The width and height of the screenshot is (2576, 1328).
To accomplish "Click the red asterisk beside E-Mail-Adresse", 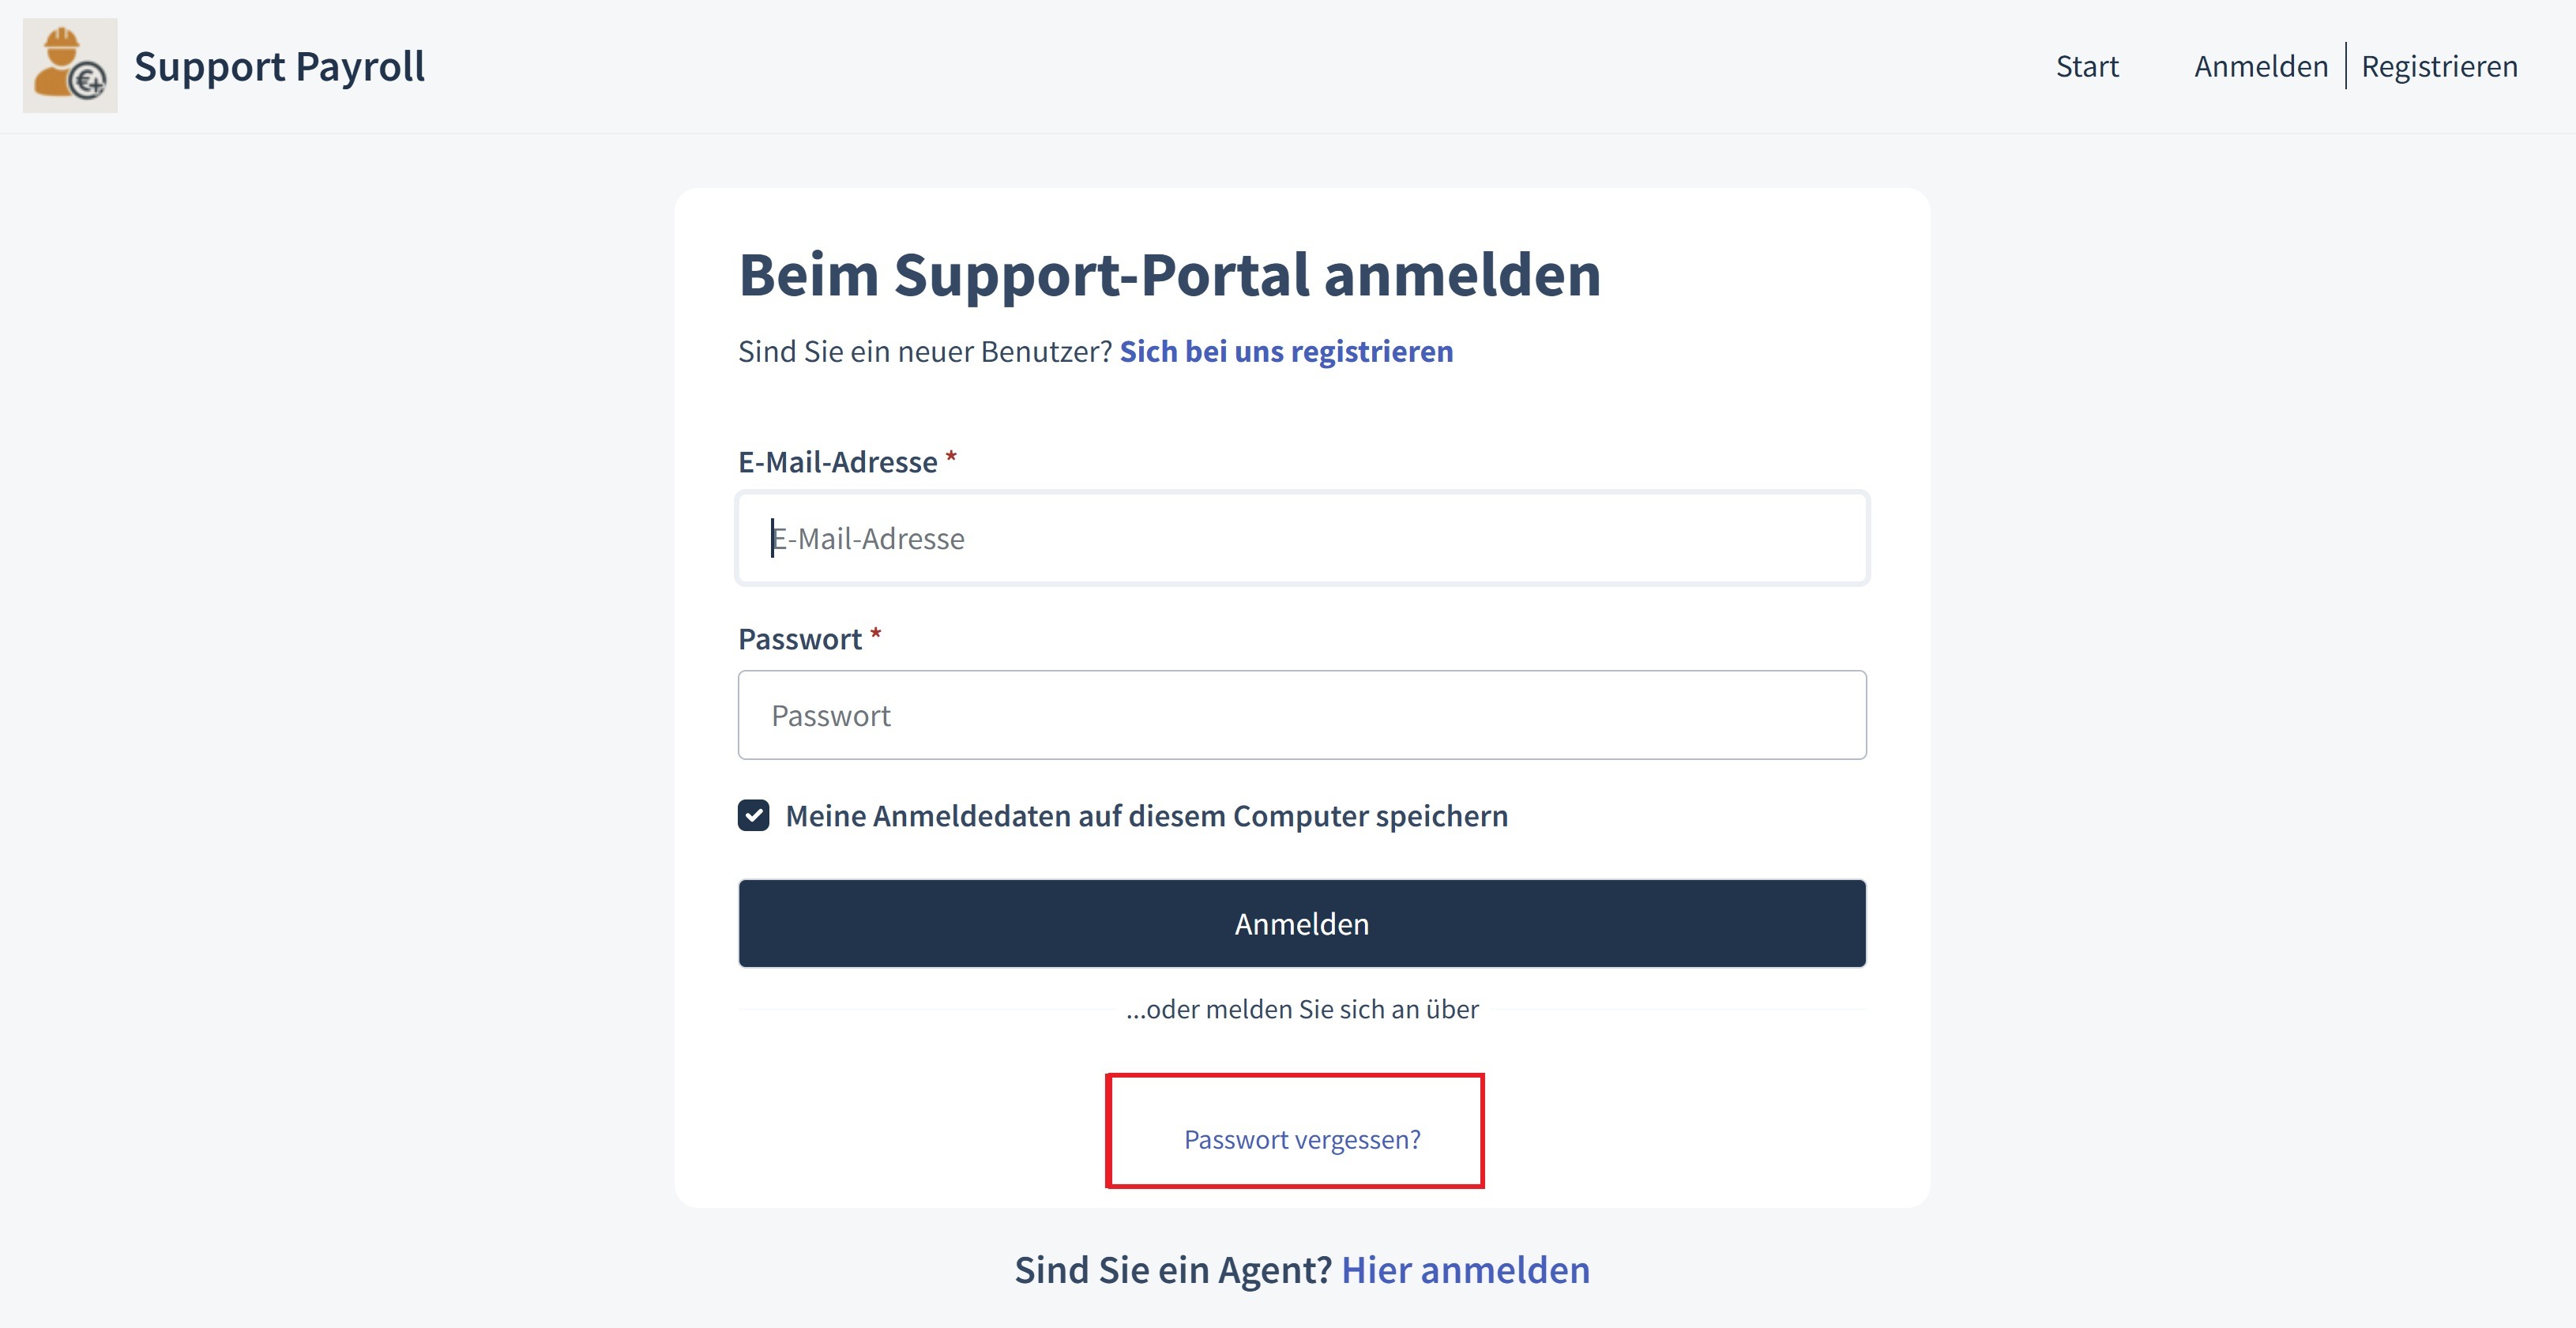I will [x=951, y=457].
